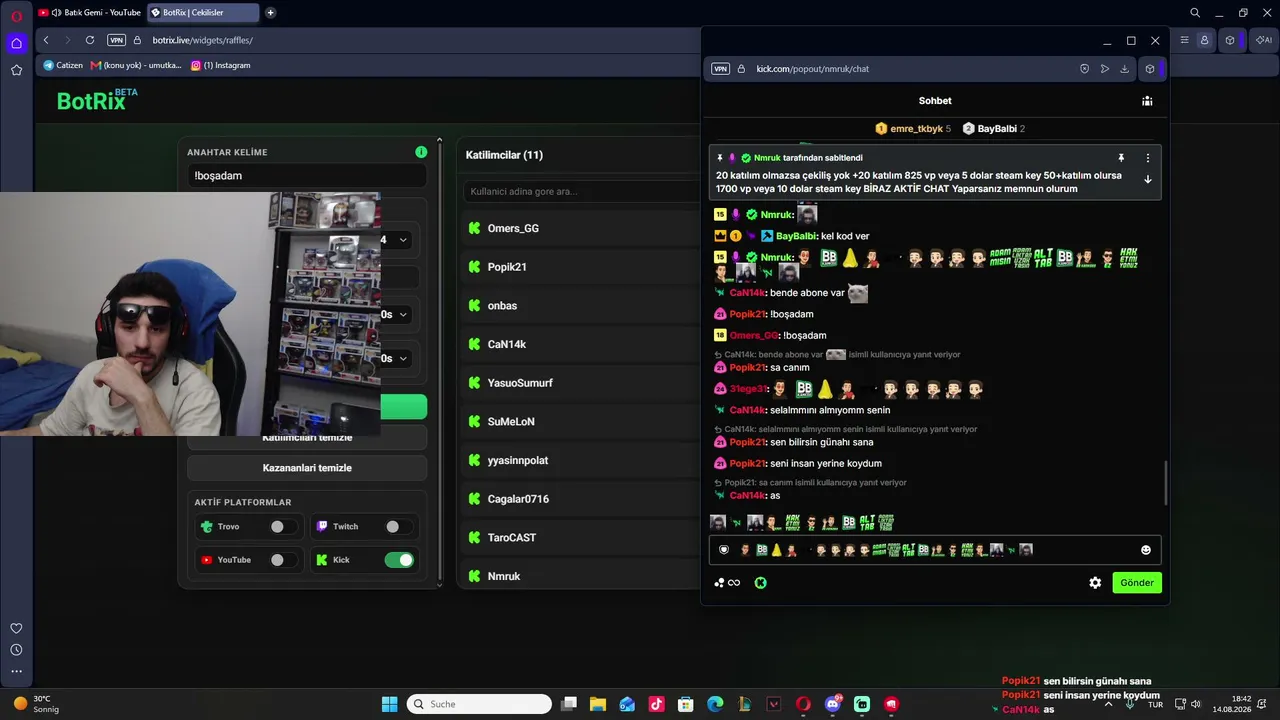
Task: Reload the BotRix page
Action: [x=90, y=40]
